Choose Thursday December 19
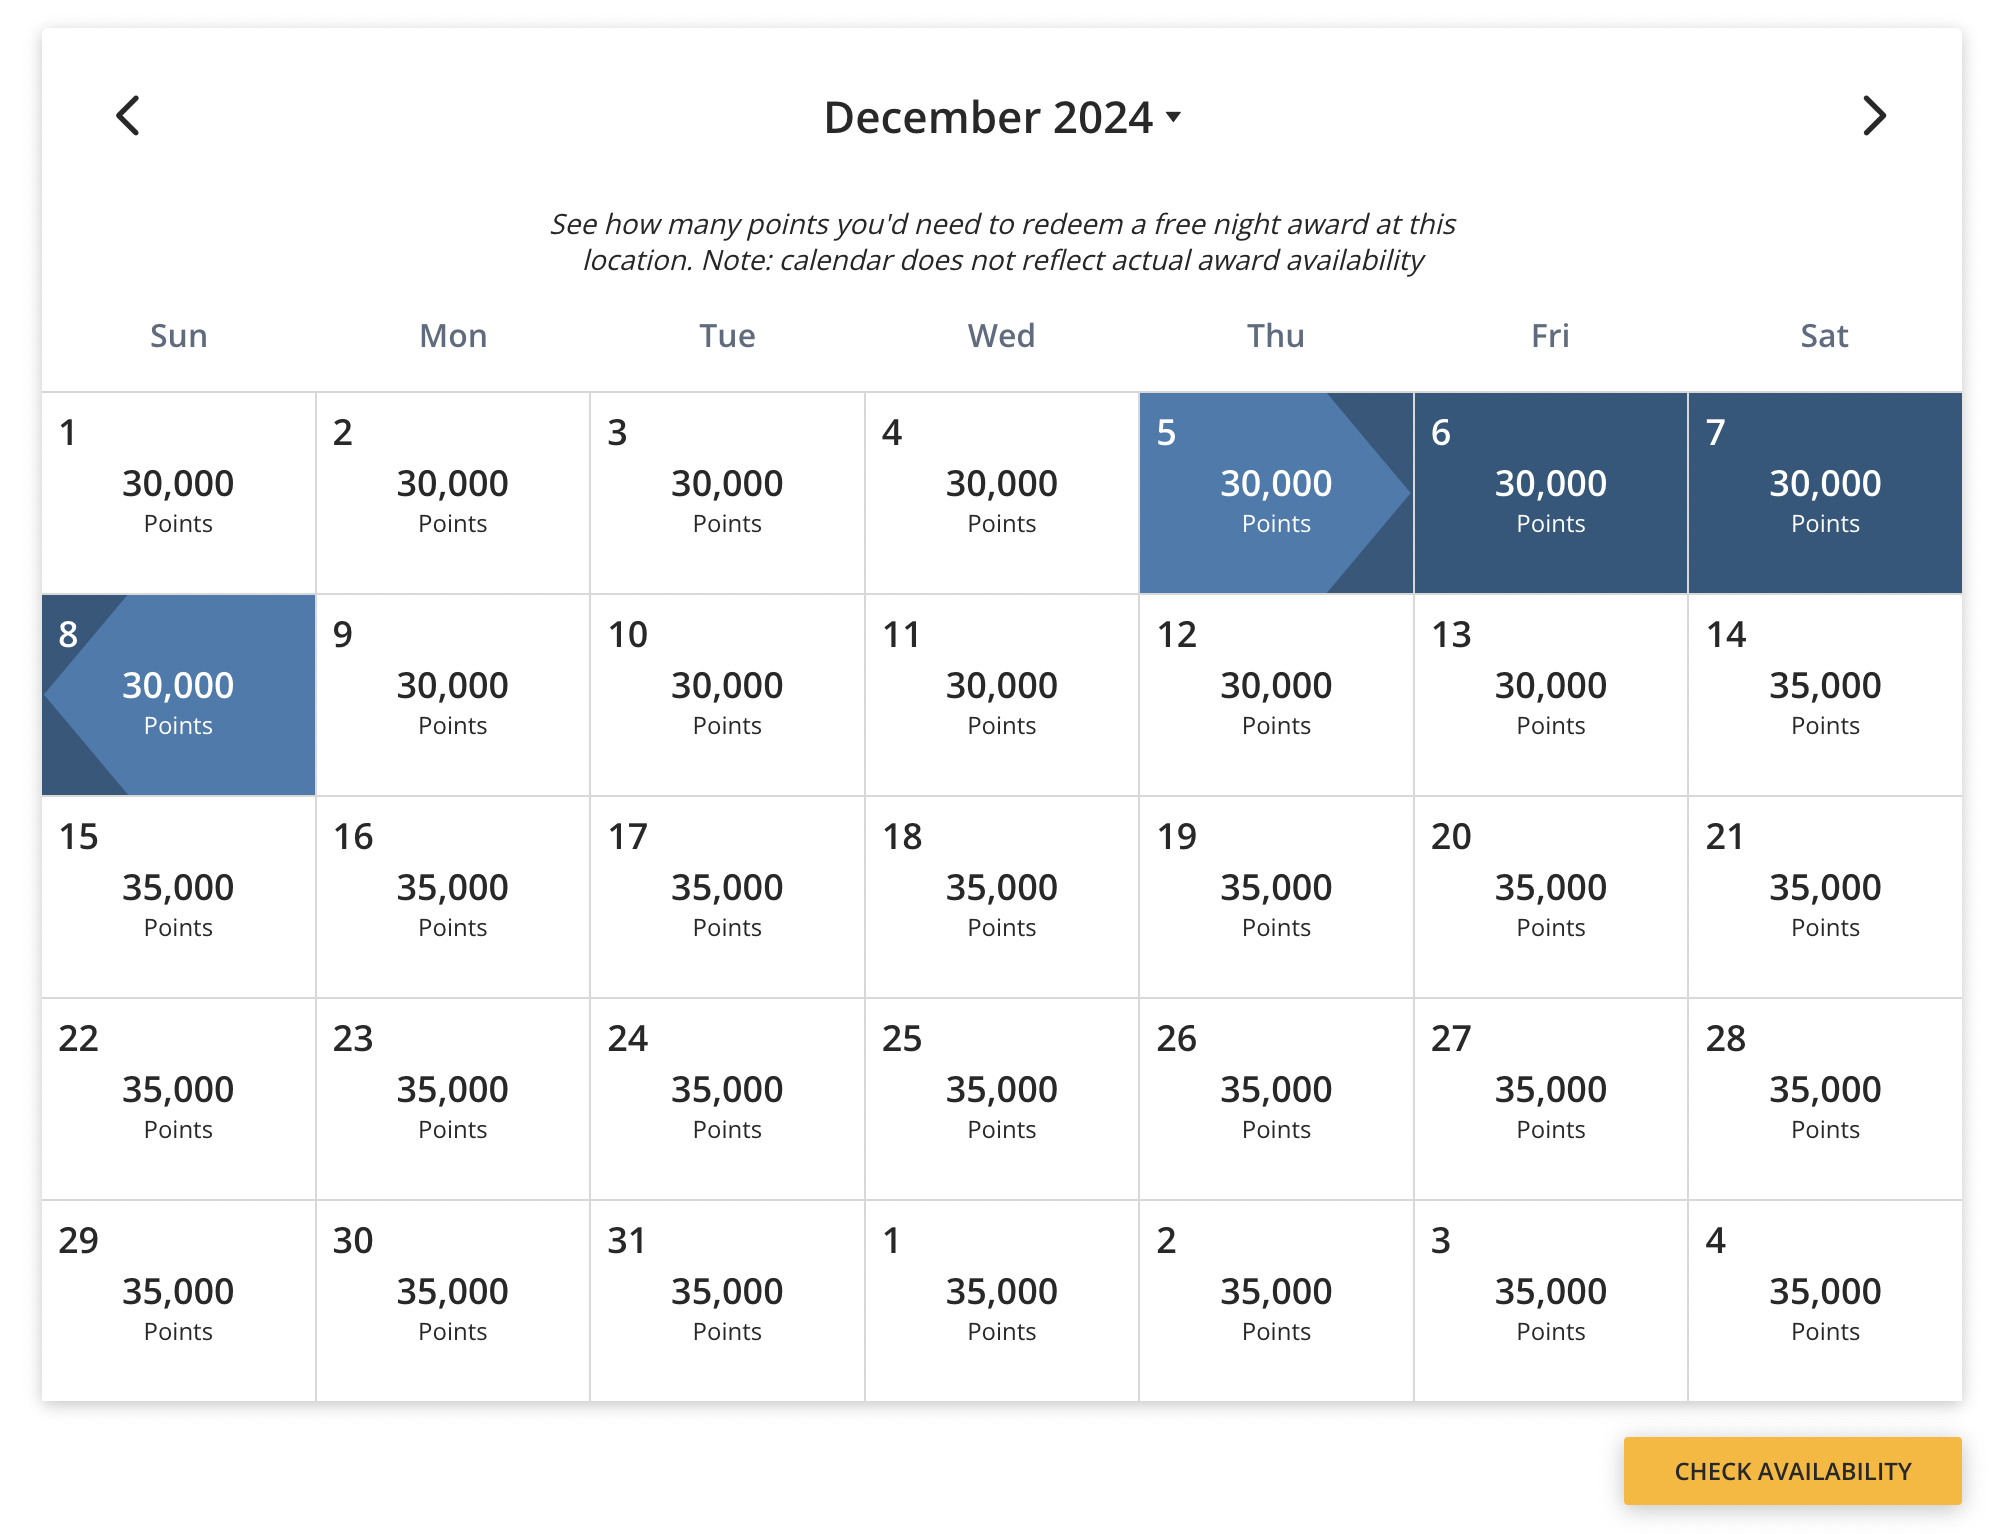The image size is (1992, 1534). 1275,897
